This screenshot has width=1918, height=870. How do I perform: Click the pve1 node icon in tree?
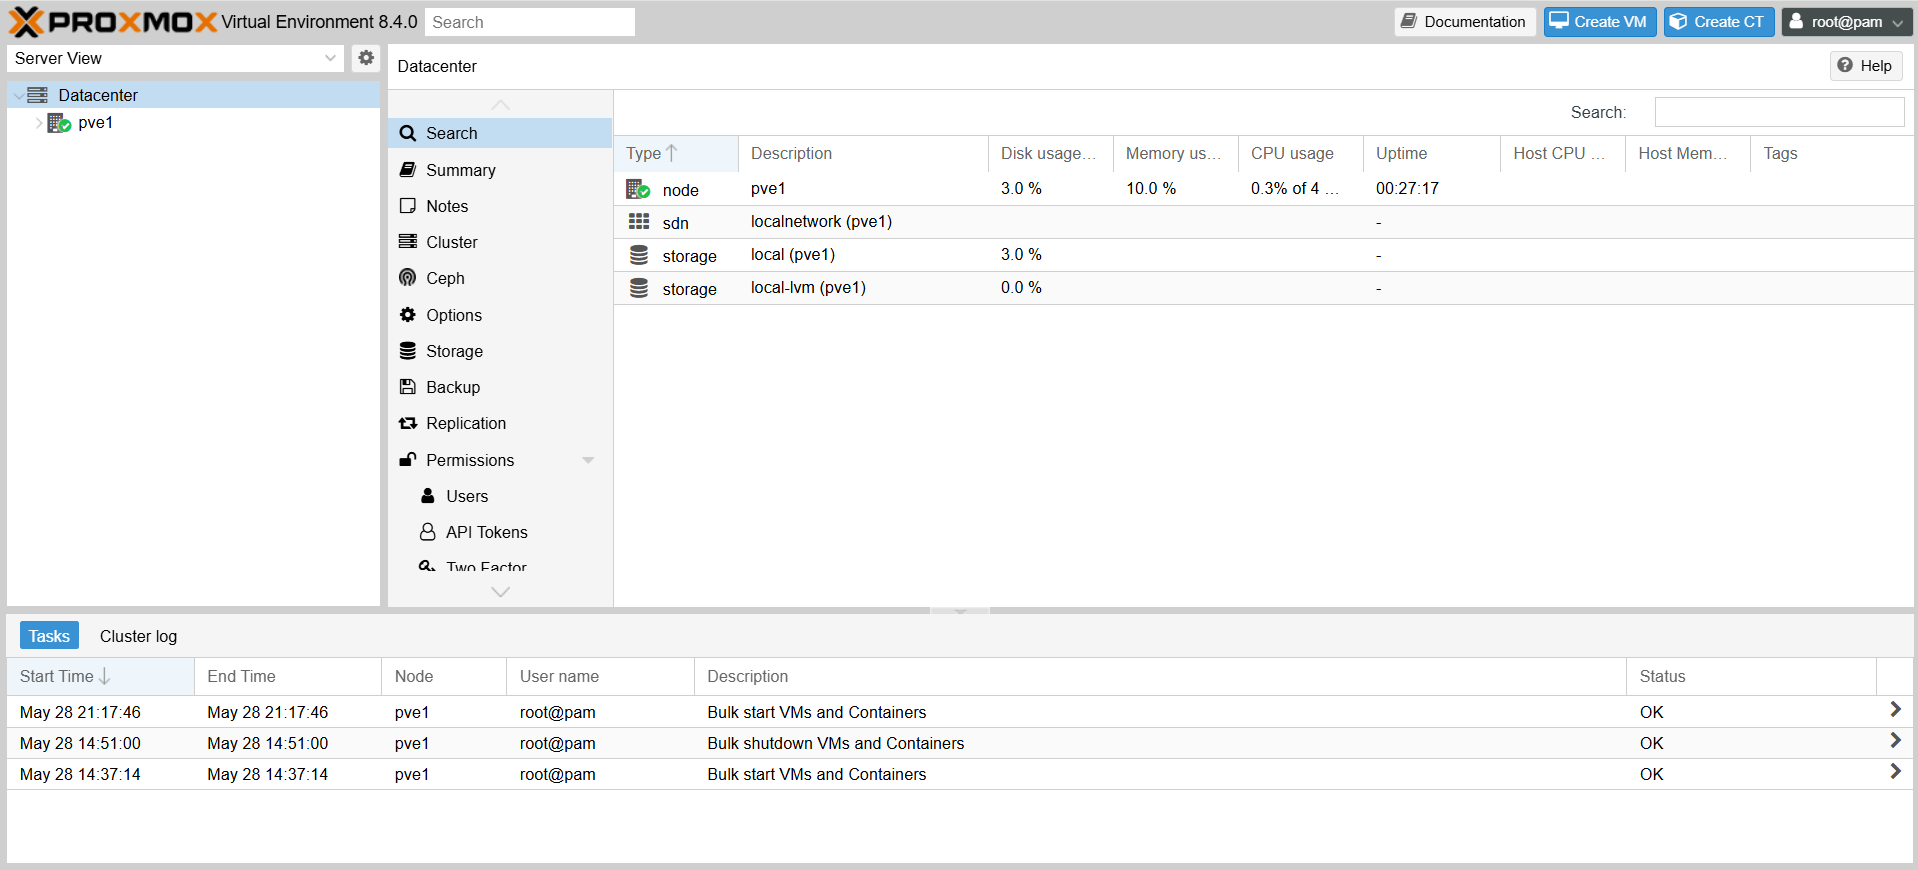pos(59,123)
